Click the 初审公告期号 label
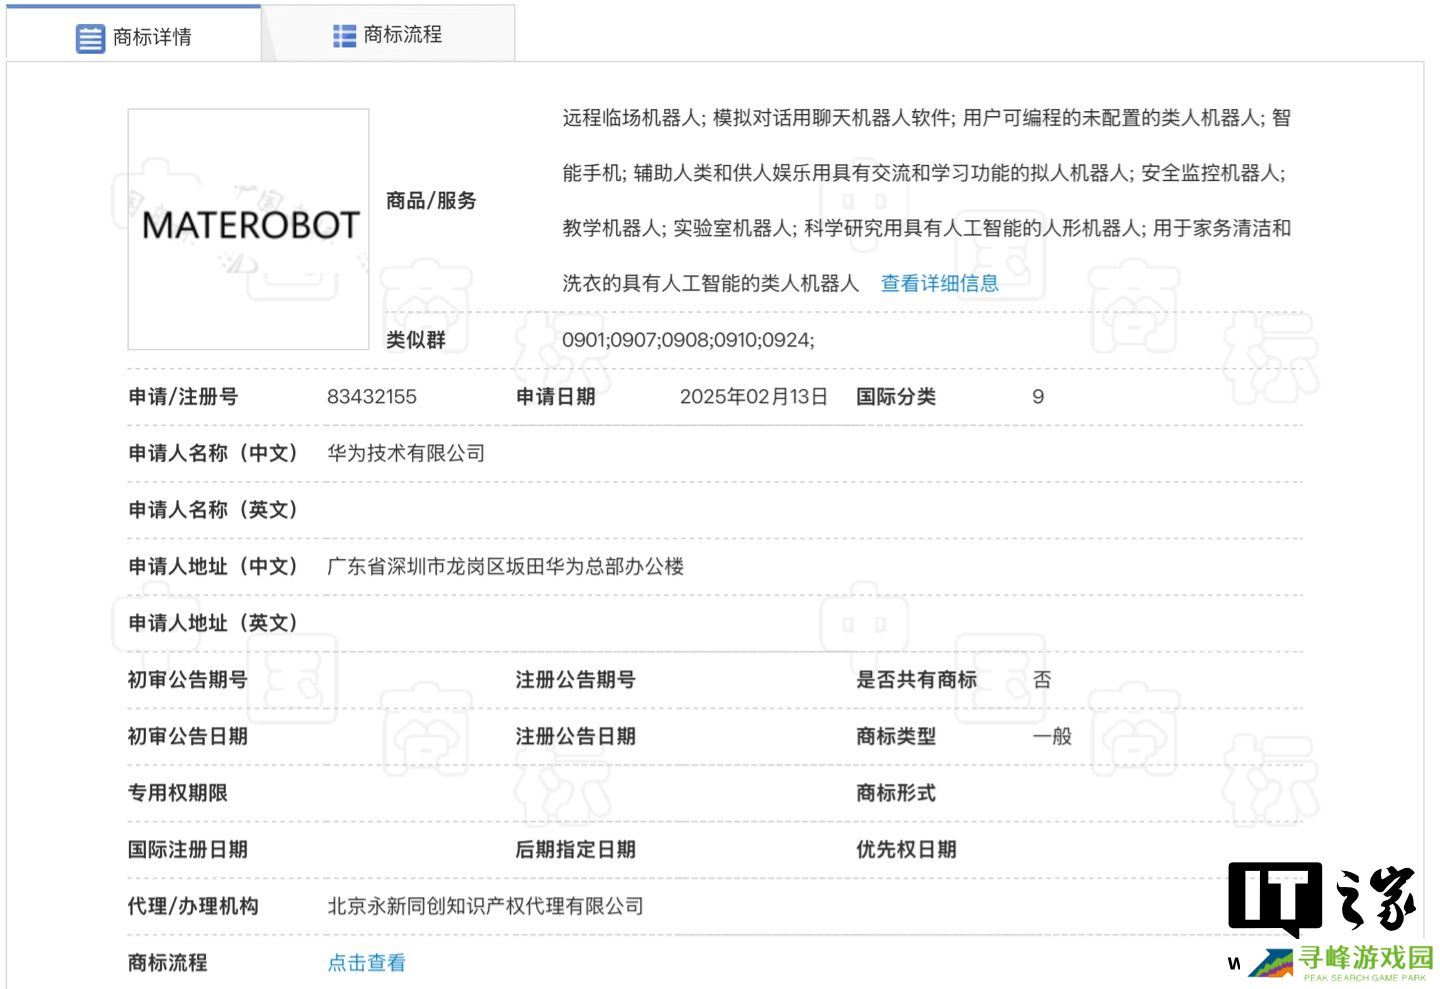This screenshot has width=1440, height=989. point(187,680)
